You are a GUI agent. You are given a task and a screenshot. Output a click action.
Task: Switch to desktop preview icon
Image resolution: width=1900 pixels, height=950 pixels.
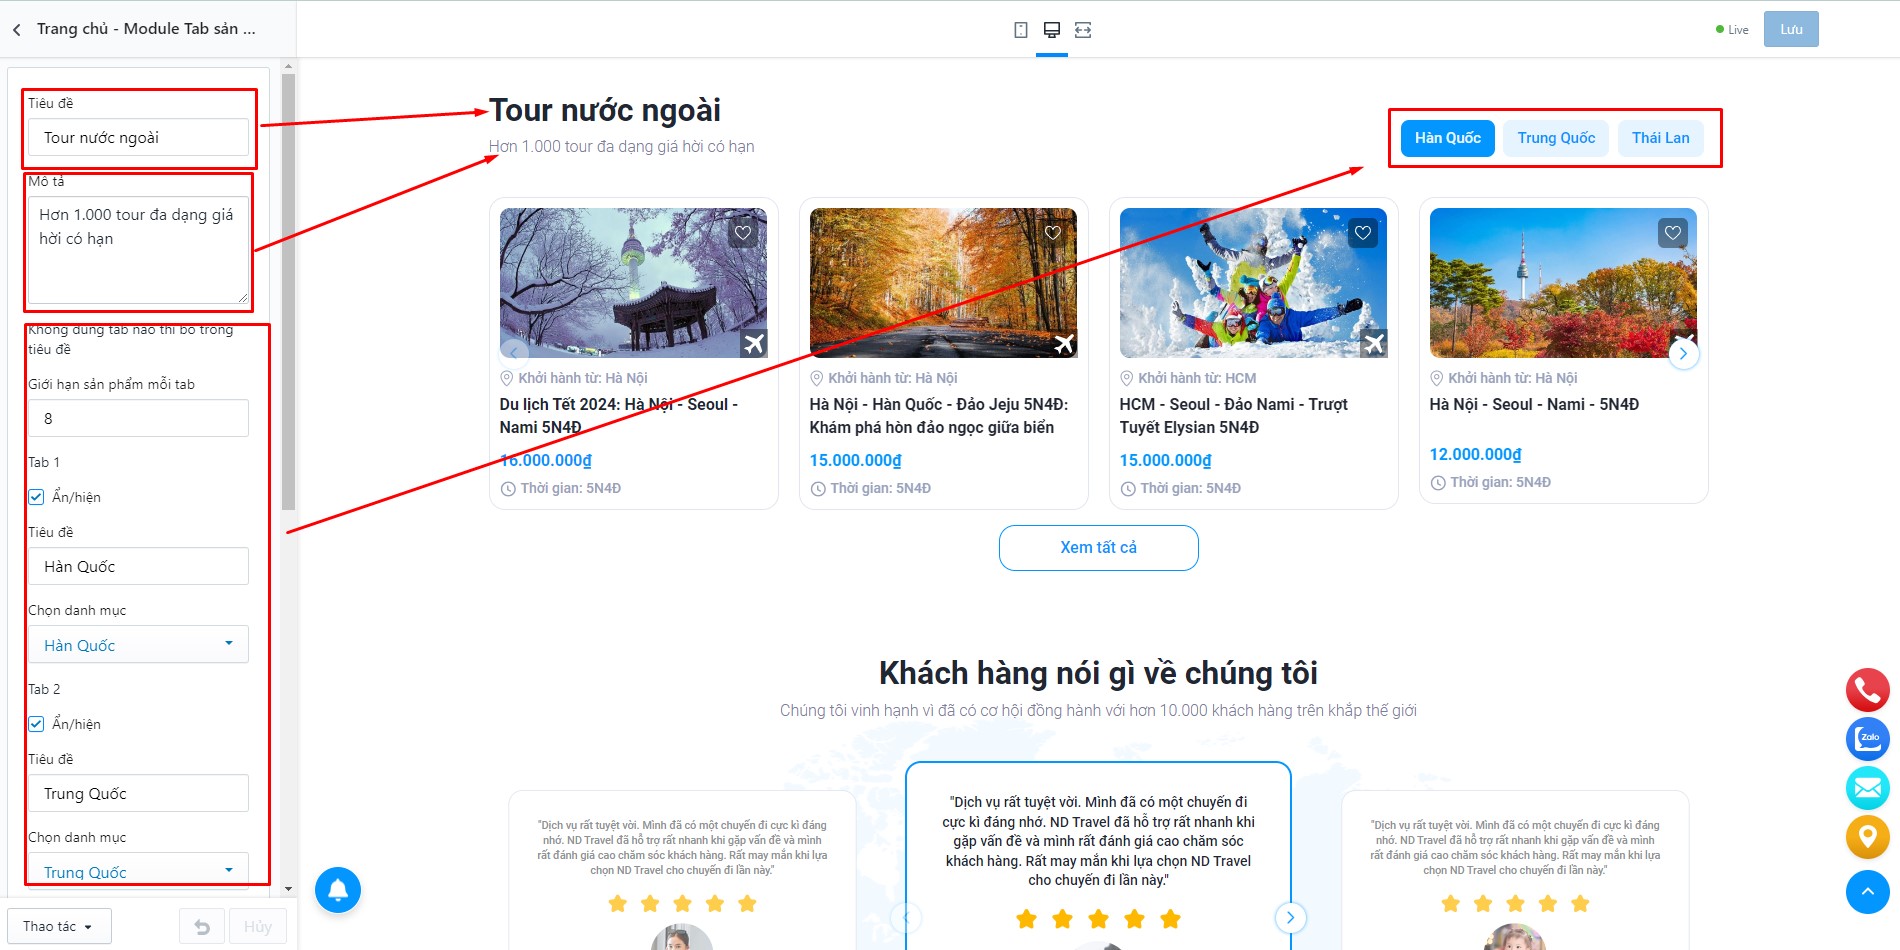[x=1052, y=30]
